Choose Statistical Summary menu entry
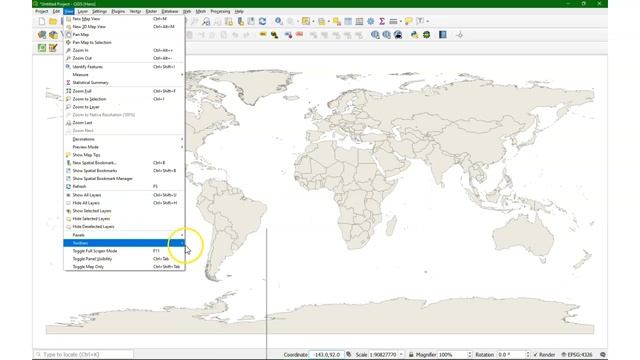Viewport: 640px width, 360px height. 124,82
